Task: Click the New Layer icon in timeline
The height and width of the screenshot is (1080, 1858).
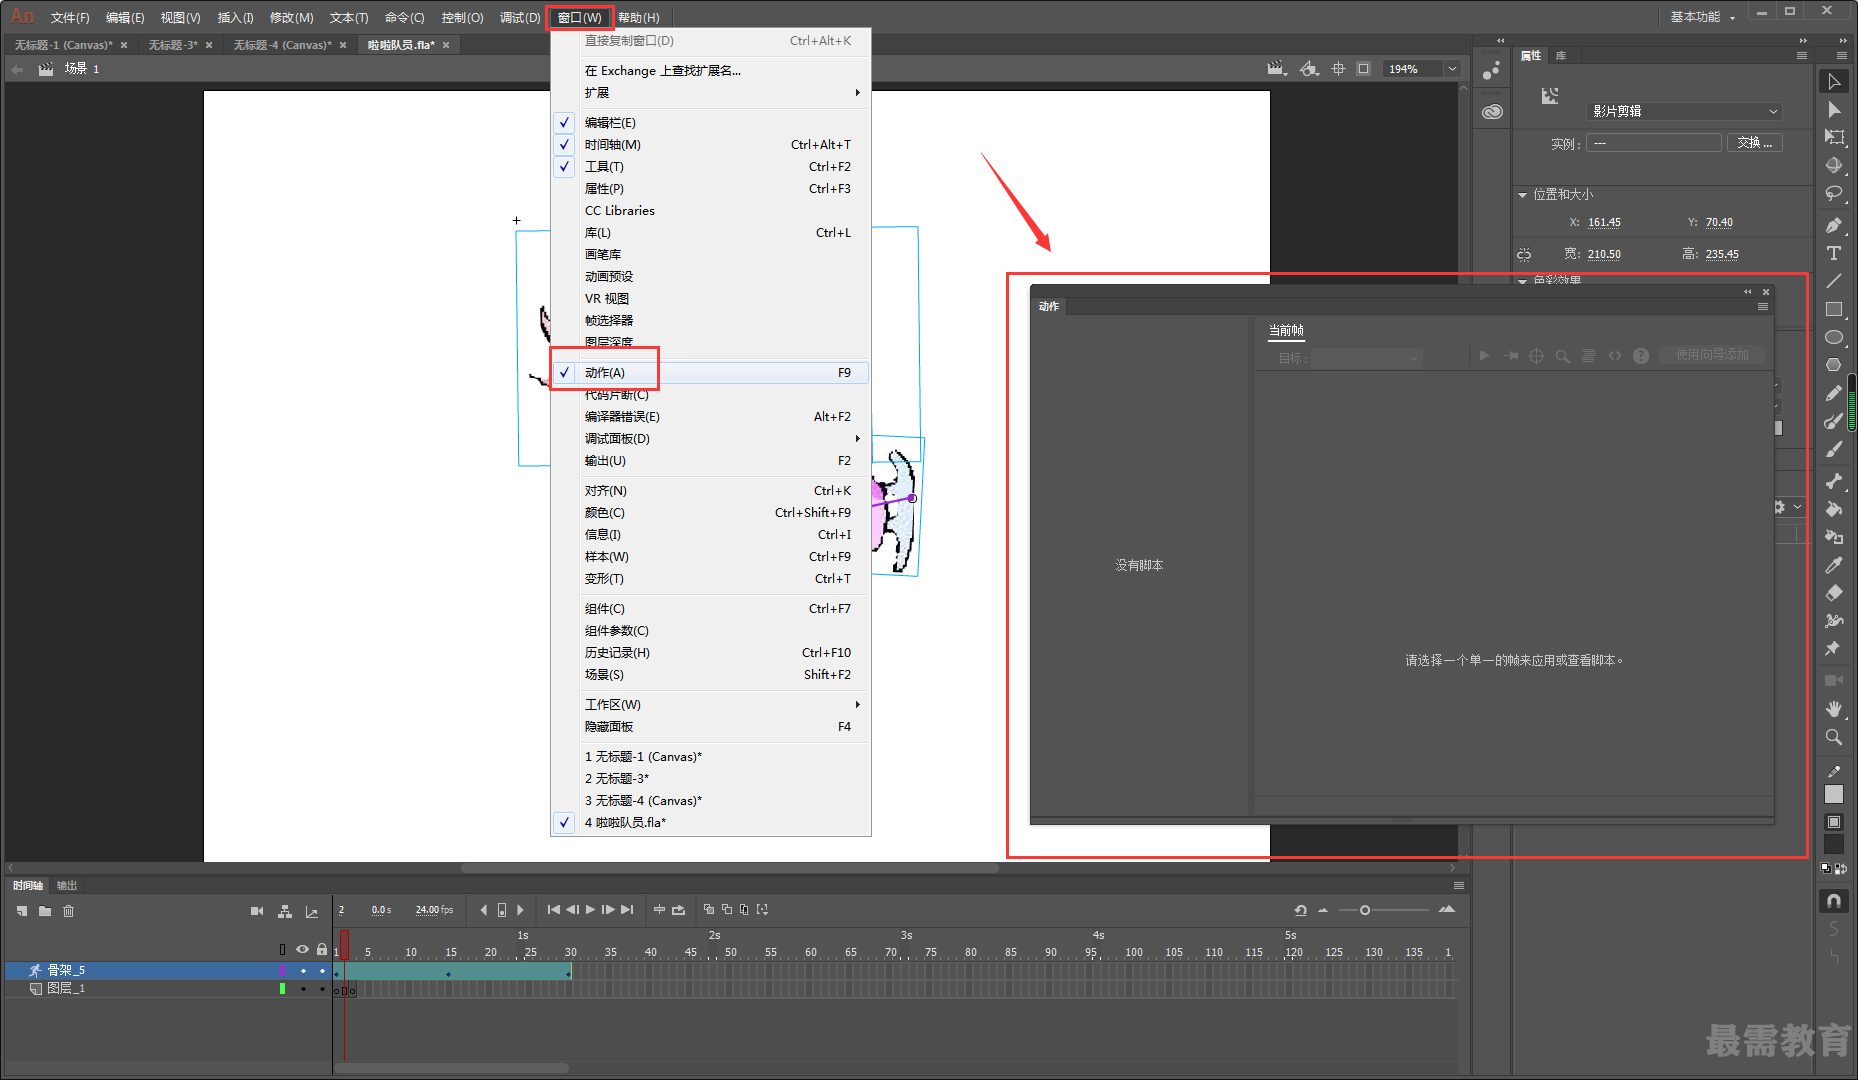Action: (x=22, y=911)
